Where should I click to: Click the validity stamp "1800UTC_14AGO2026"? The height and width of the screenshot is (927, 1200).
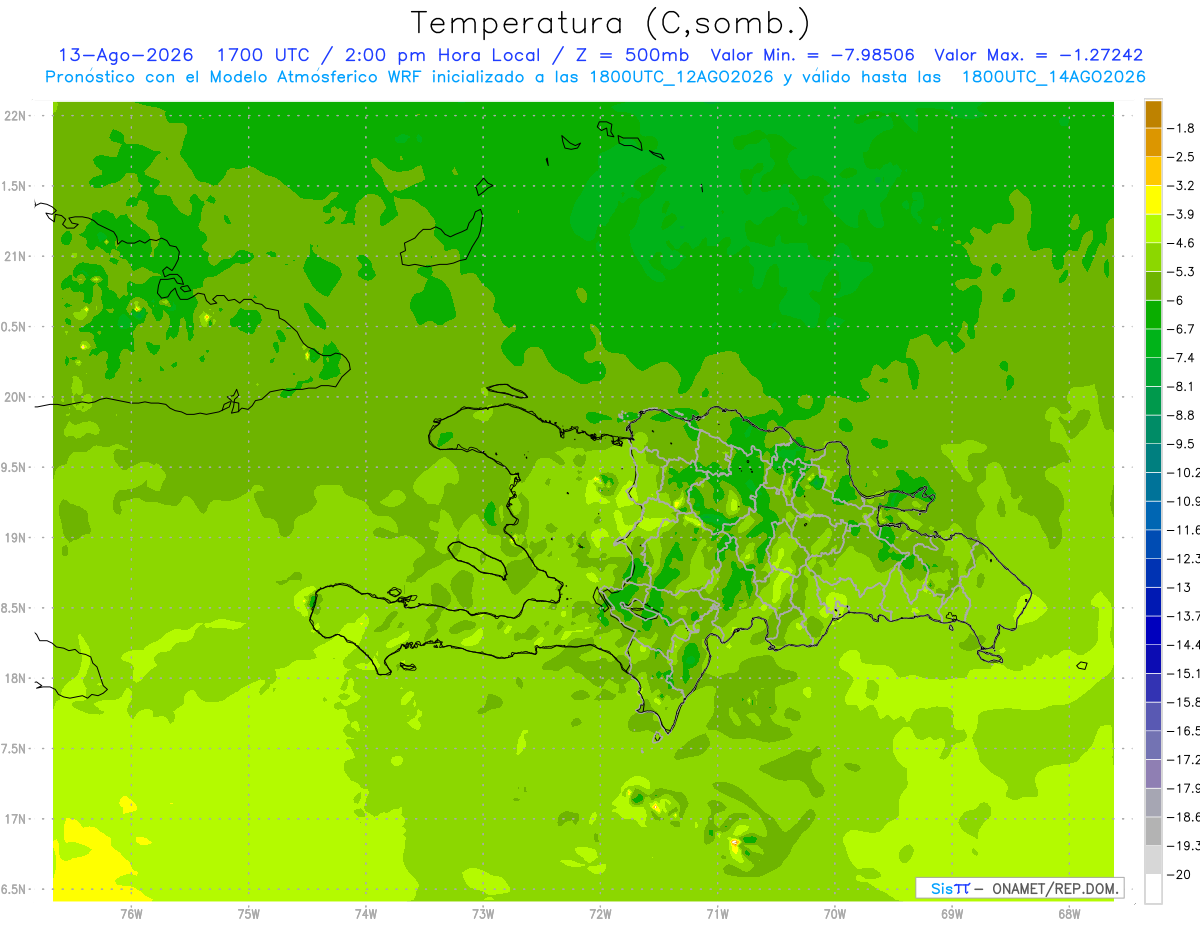click(x=1053, y=77)
